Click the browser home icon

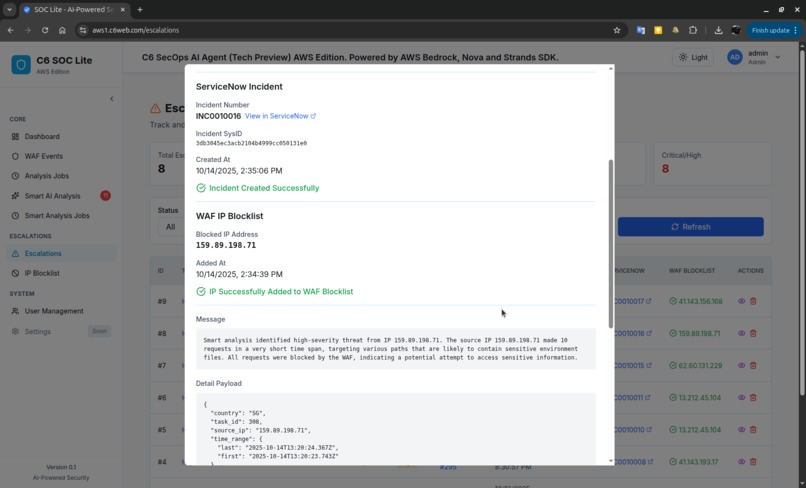[x=62, y=30]
